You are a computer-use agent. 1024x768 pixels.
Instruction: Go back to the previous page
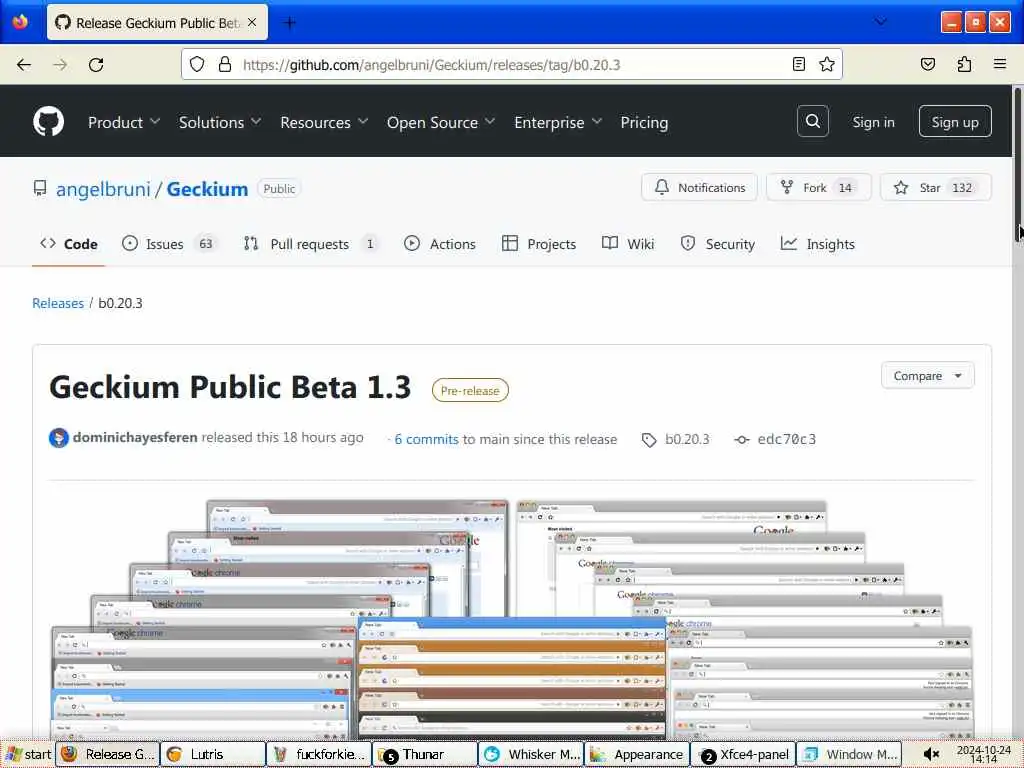pos(24,65)
